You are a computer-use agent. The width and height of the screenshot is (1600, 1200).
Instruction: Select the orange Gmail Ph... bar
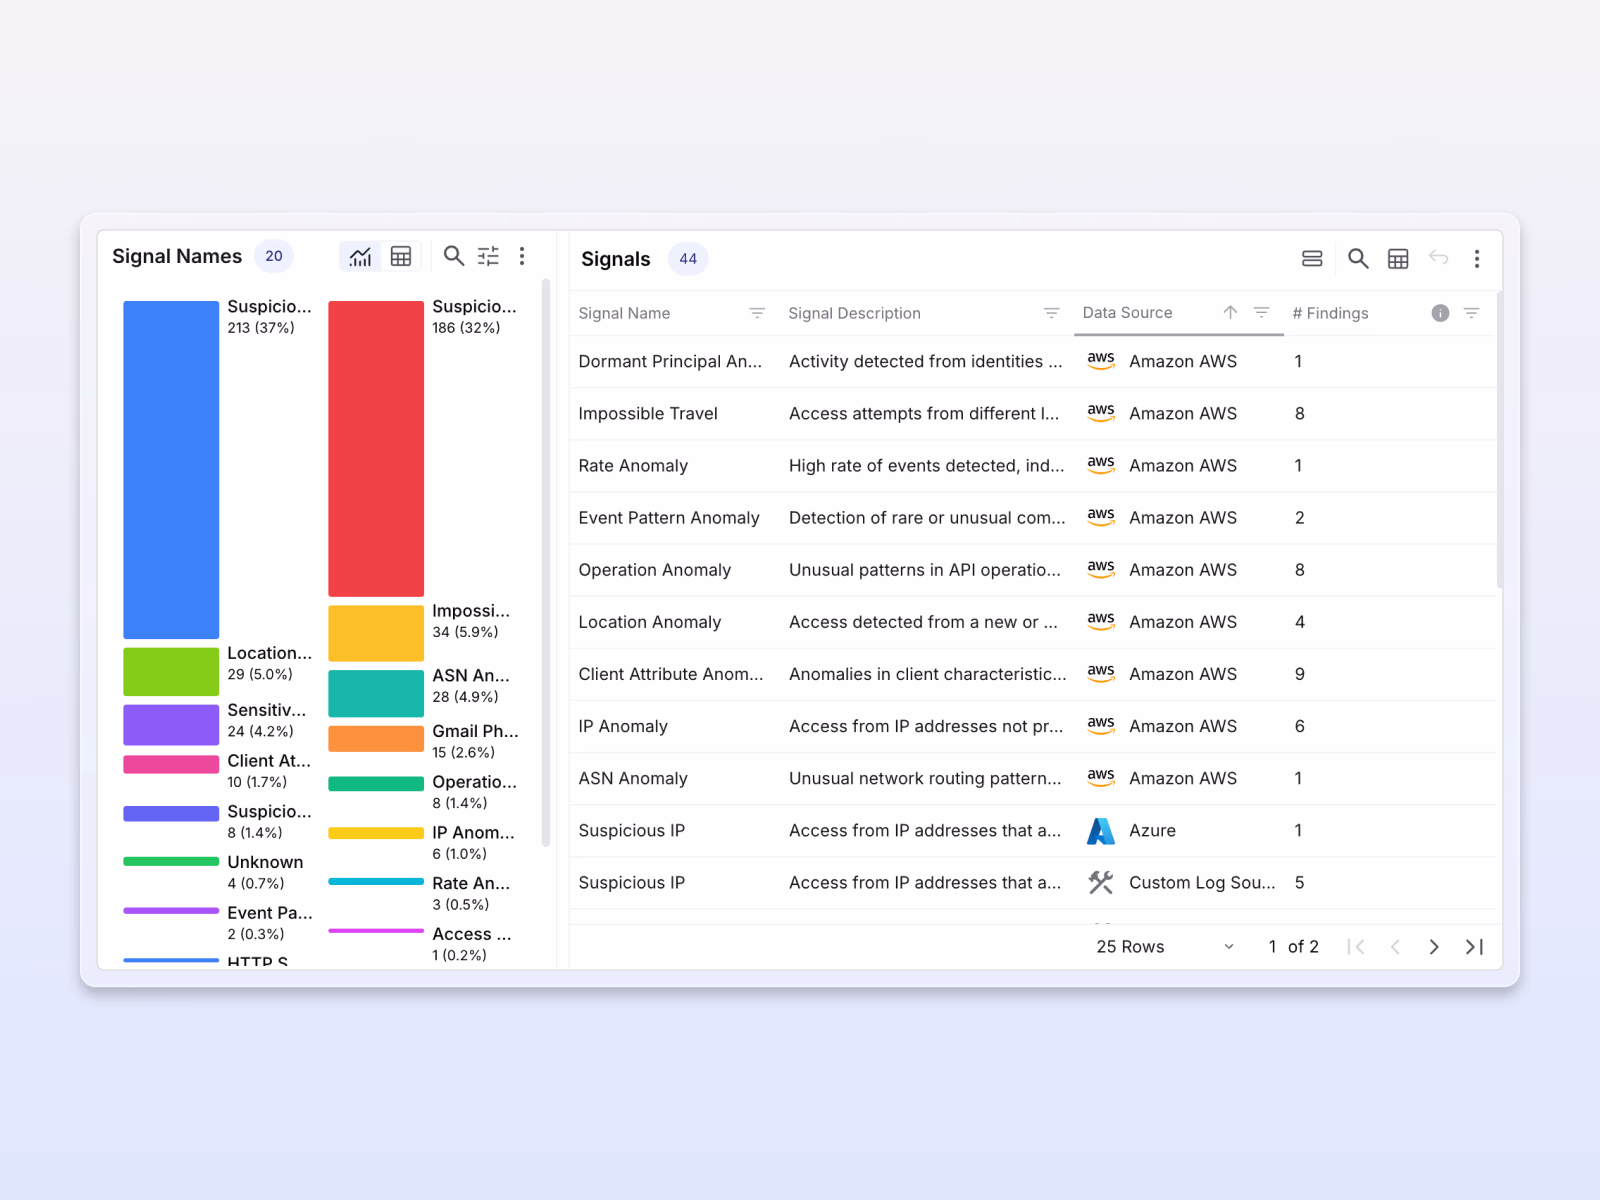(376, 738)
